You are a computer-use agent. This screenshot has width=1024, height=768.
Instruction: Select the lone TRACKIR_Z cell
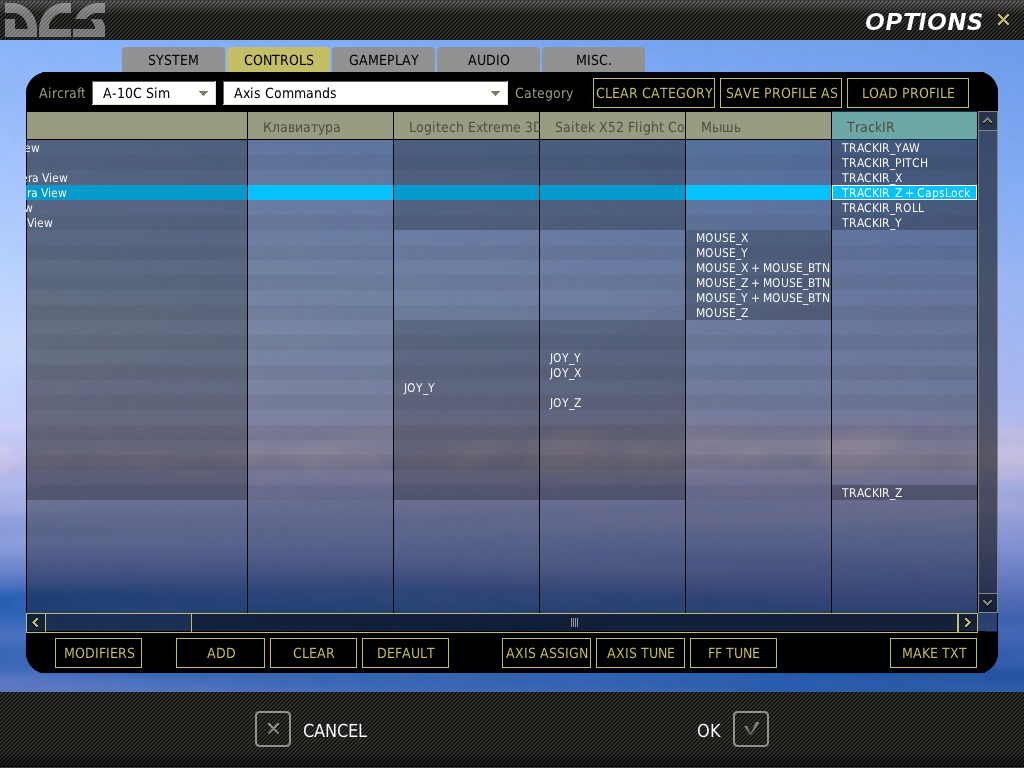coord(904,492)
